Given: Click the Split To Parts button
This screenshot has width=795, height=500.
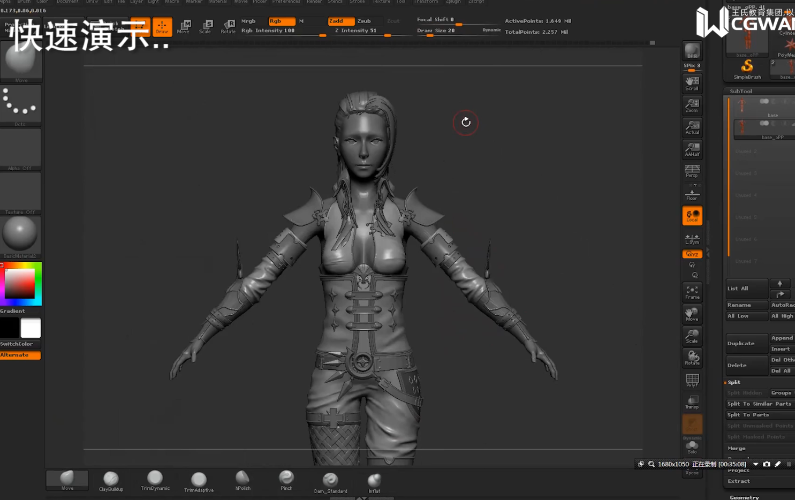Looking at the screenshot, I should pyautogui.click(x=748, y=414).
